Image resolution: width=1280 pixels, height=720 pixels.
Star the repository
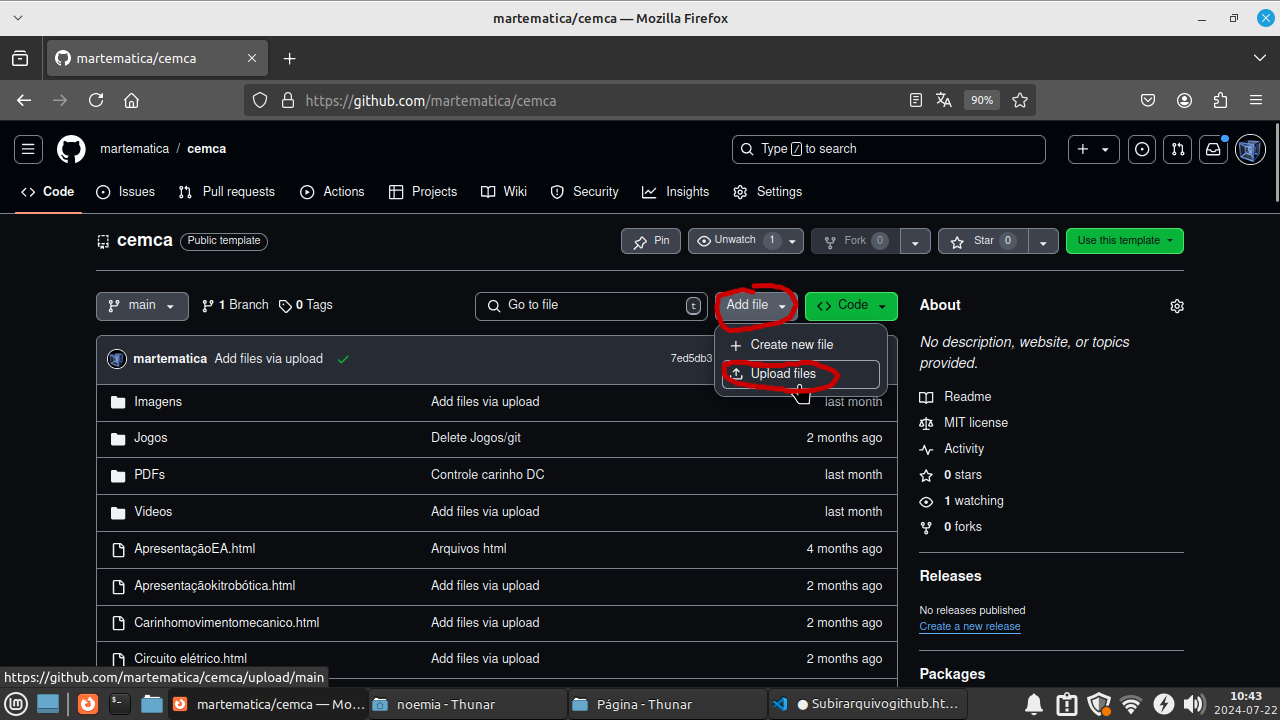983,241
